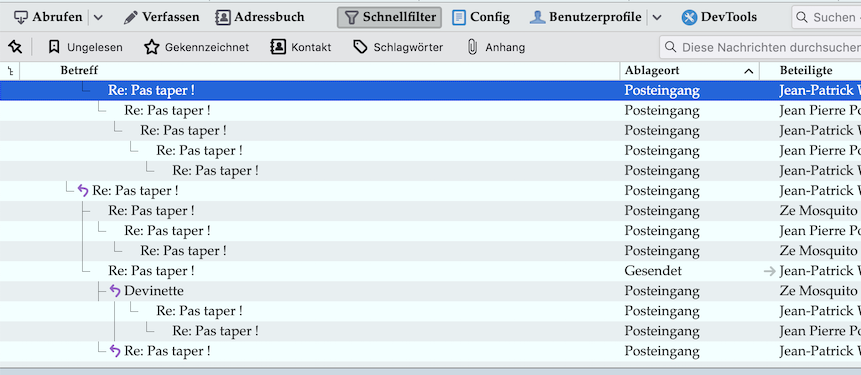Toggle the Gekennzeichnet starred filter

(x=197, y=47)
